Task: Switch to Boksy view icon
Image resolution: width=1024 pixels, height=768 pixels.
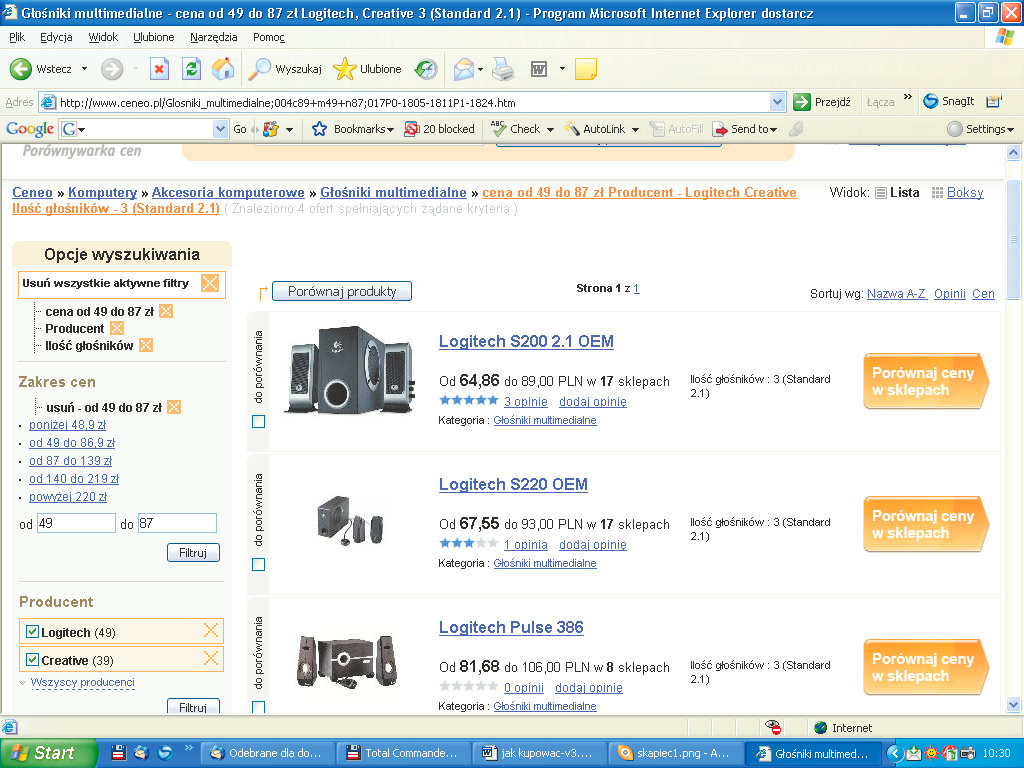Action: click(937, 193)
